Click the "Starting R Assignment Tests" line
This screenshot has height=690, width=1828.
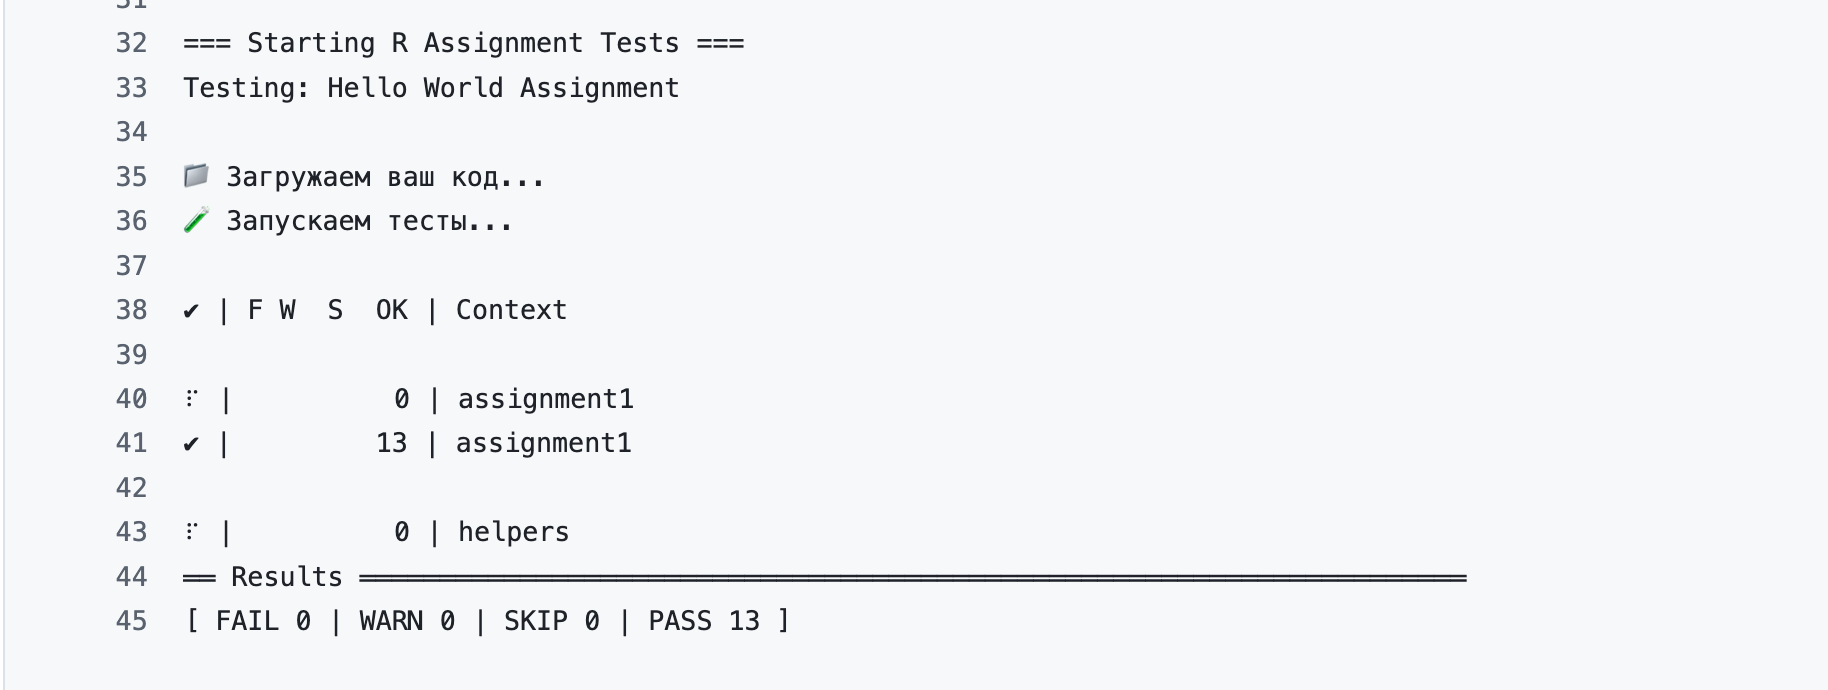(x=463, y=43)
